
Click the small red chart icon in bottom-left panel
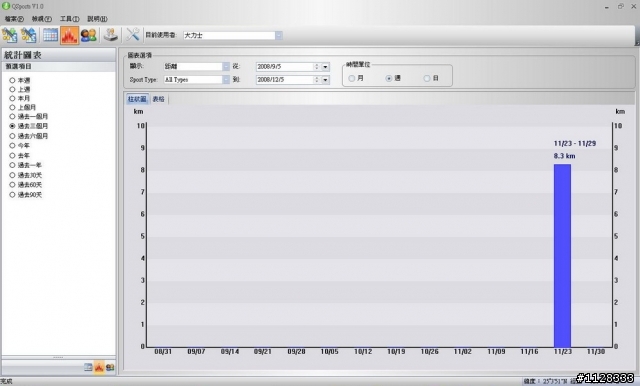[99, 367]
